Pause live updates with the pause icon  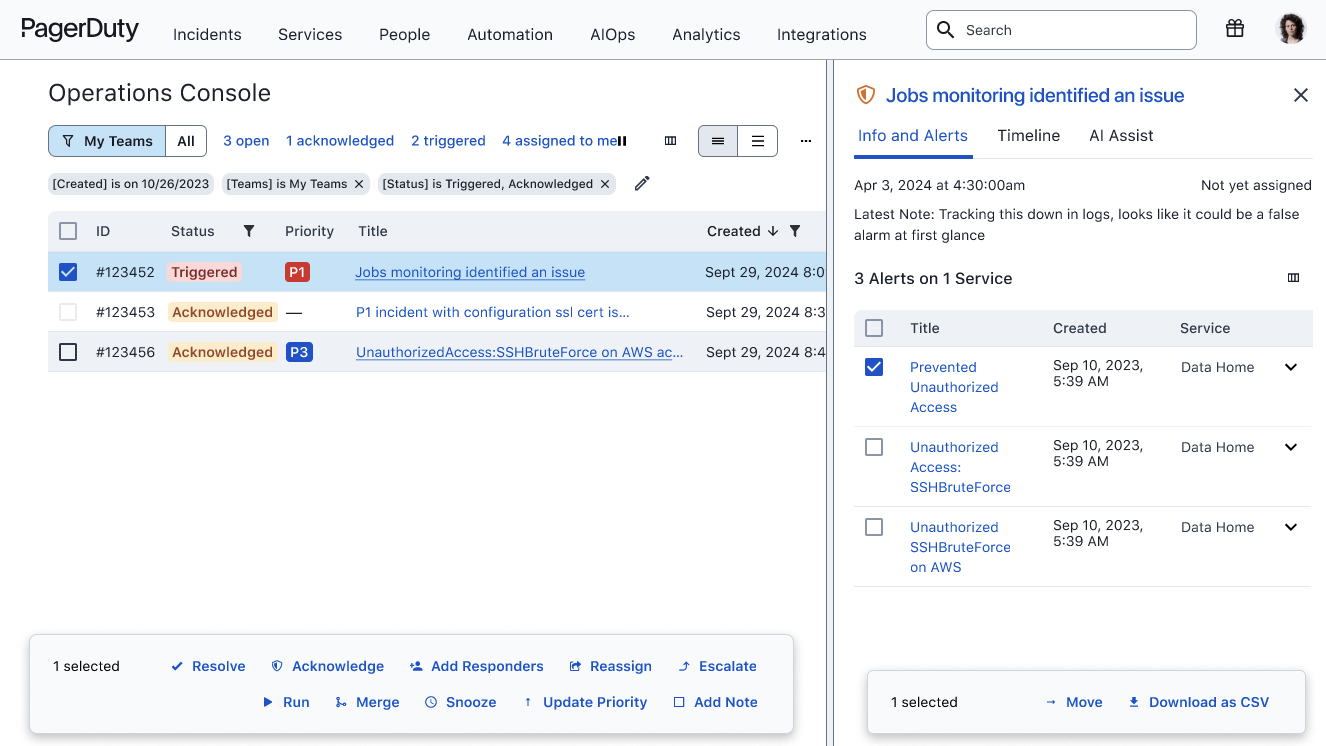point(622,141)
